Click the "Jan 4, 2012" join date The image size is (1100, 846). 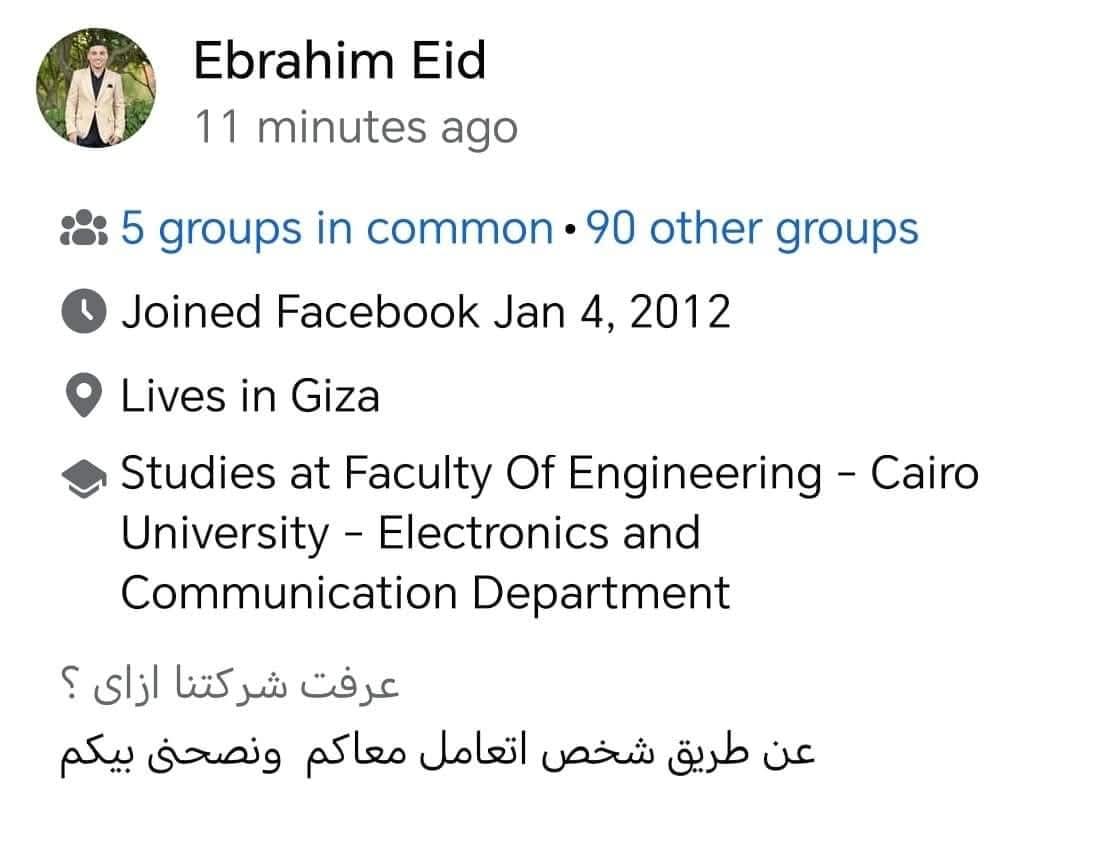coord(611,312)
